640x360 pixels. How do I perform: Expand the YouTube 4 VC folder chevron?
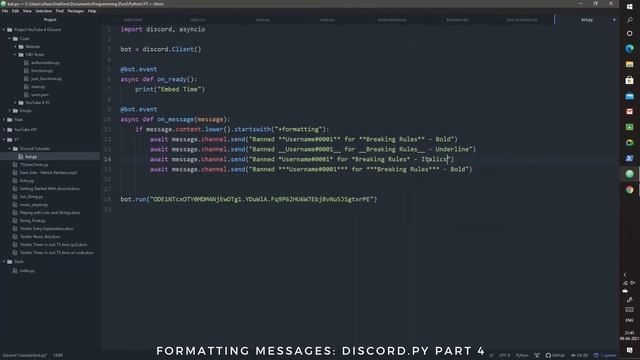[16, 103]
